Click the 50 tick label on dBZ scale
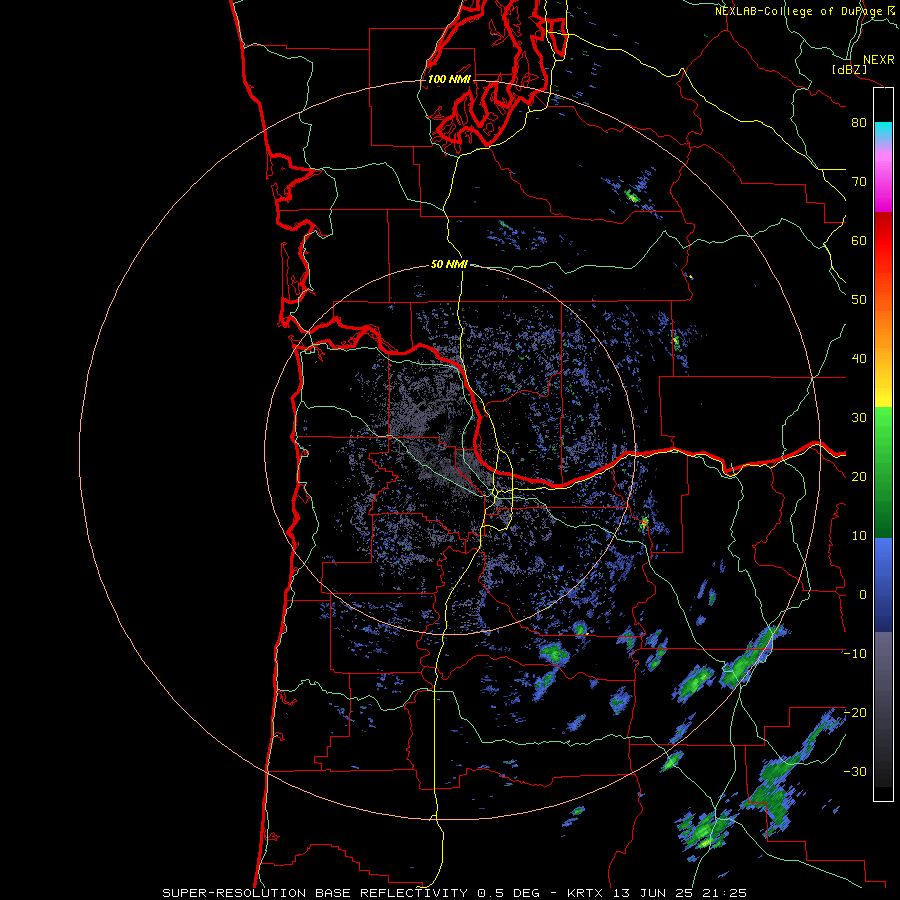The height and width of the screenshot is (900, 900). (859, 300)
